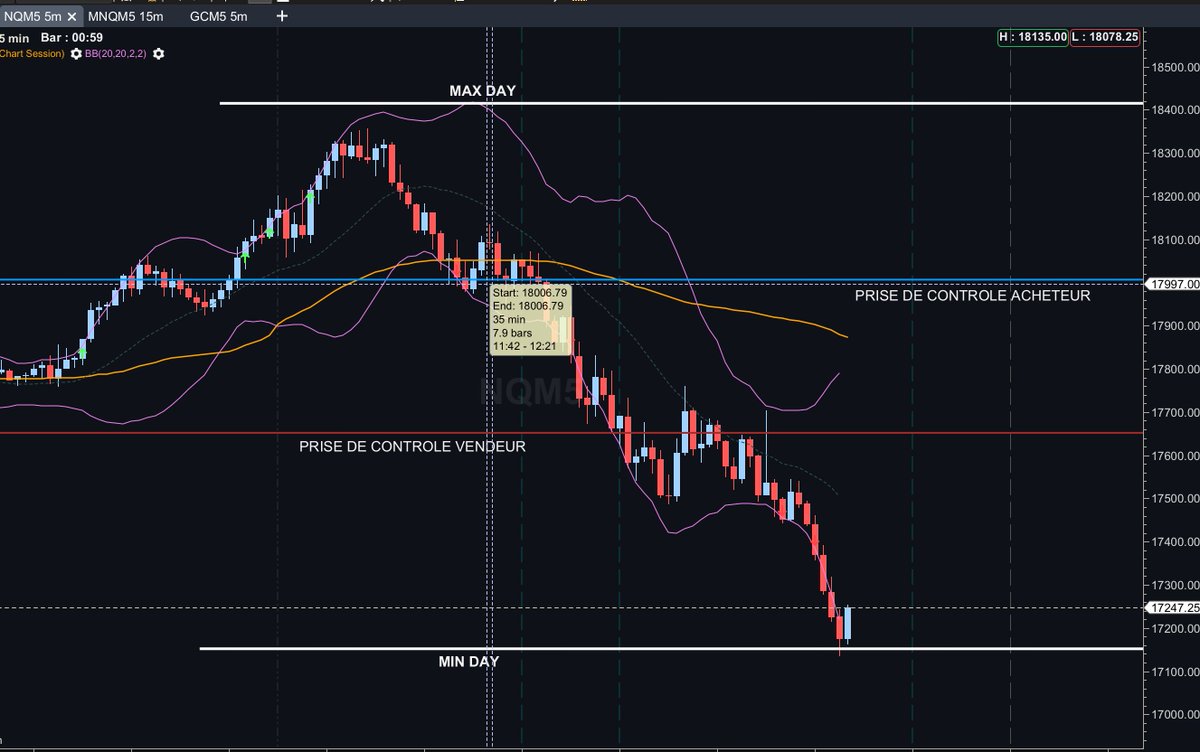Click the measurement tooltip showing 7.9 bars
This screenshot has width=1200, height=752.
[530, 319]
